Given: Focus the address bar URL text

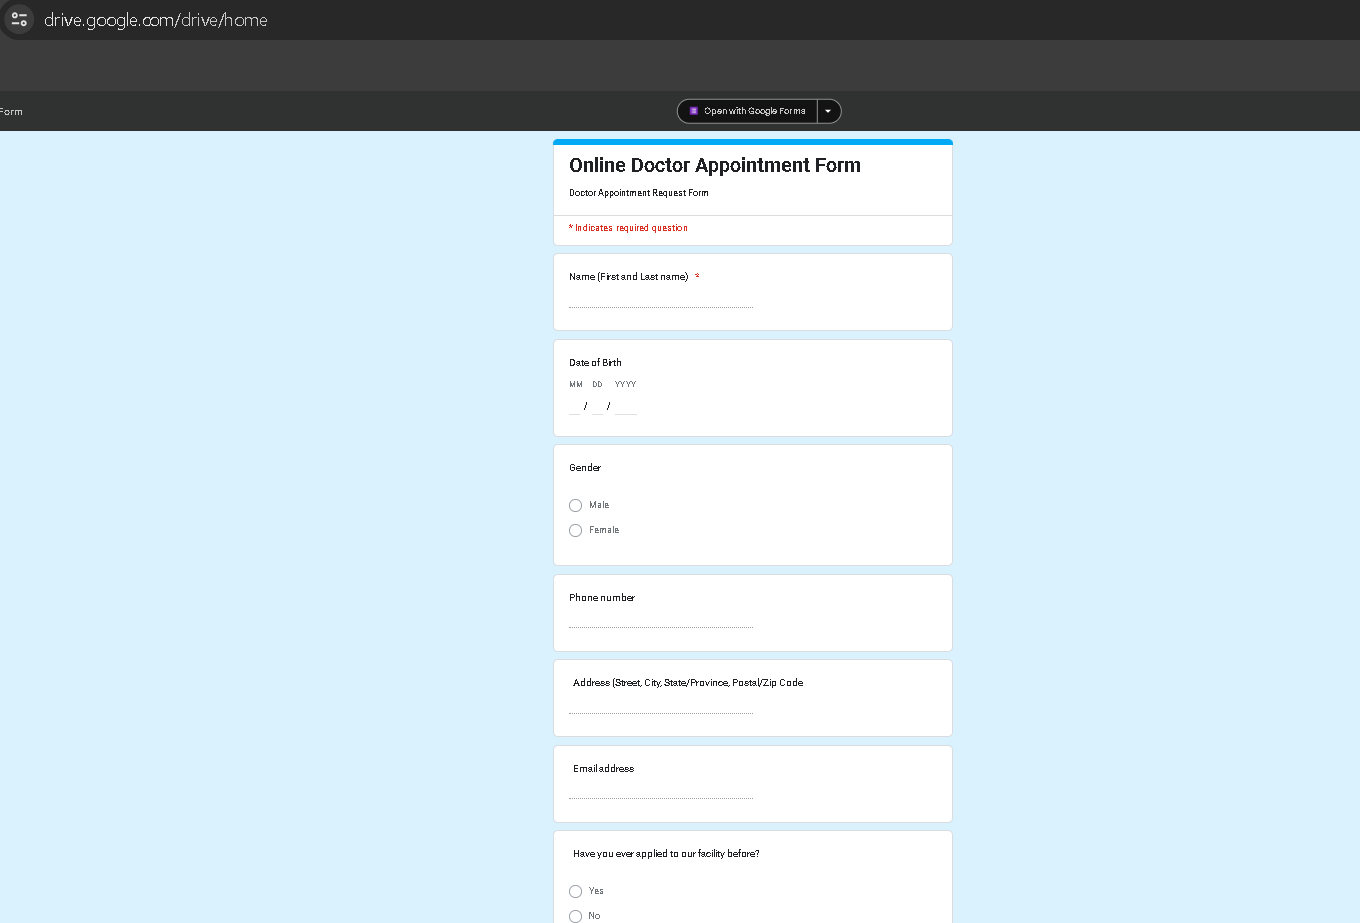Looking at the screenshot, I should click(x=156, y=20).
